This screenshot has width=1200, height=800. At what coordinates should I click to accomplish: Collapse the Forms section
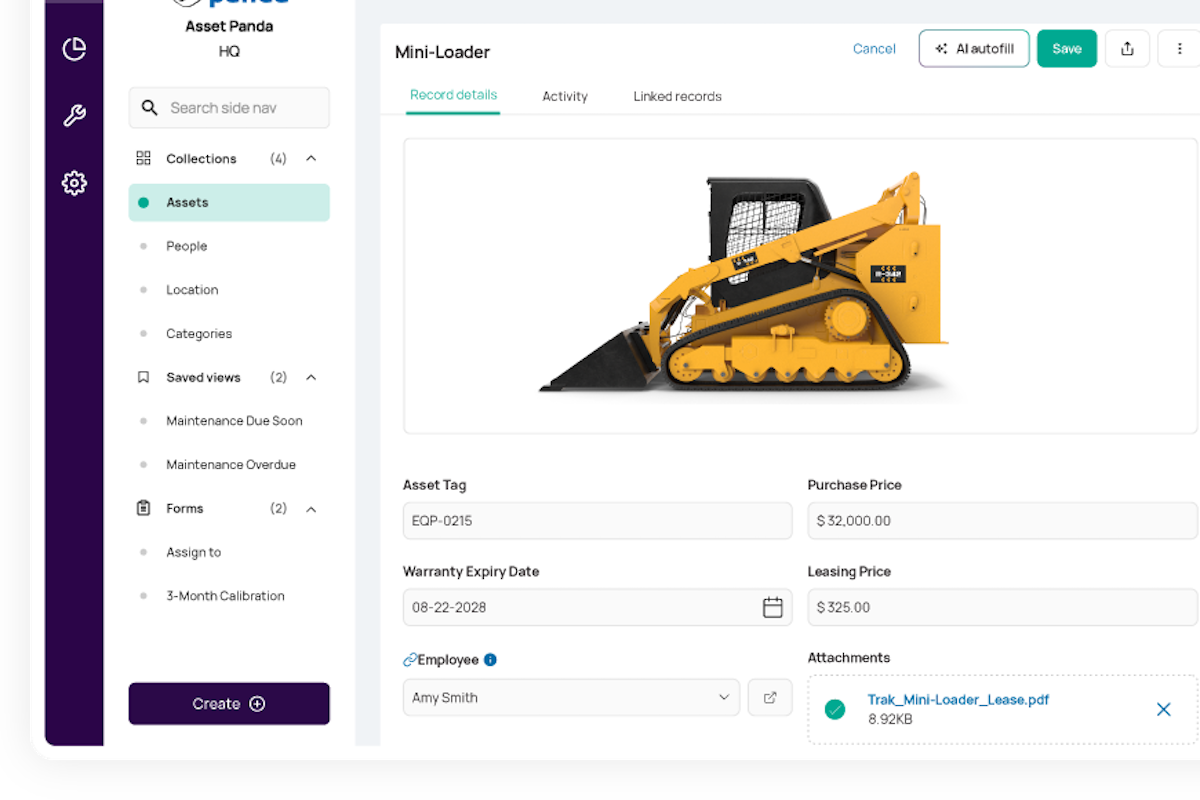[x=311, y=509]
